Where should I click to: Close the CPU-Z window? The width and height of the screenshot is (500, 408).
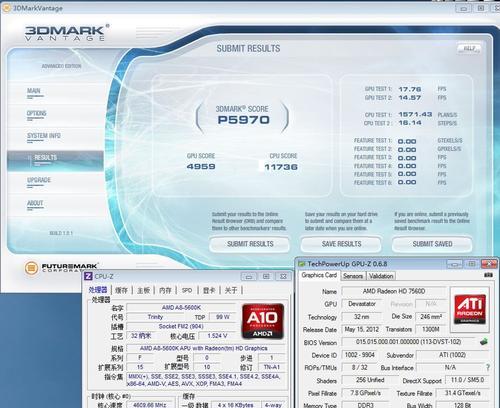coord(283,277)
